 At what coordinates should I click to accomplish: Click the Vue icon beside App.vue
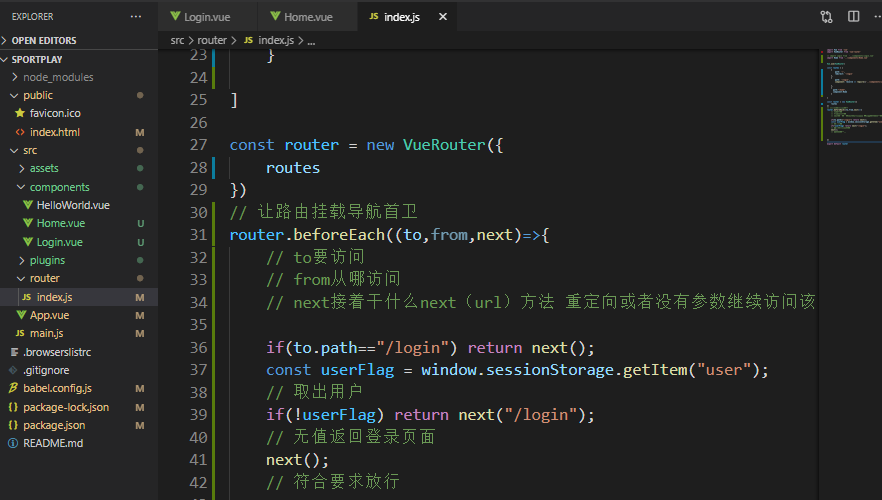point(21,315)
